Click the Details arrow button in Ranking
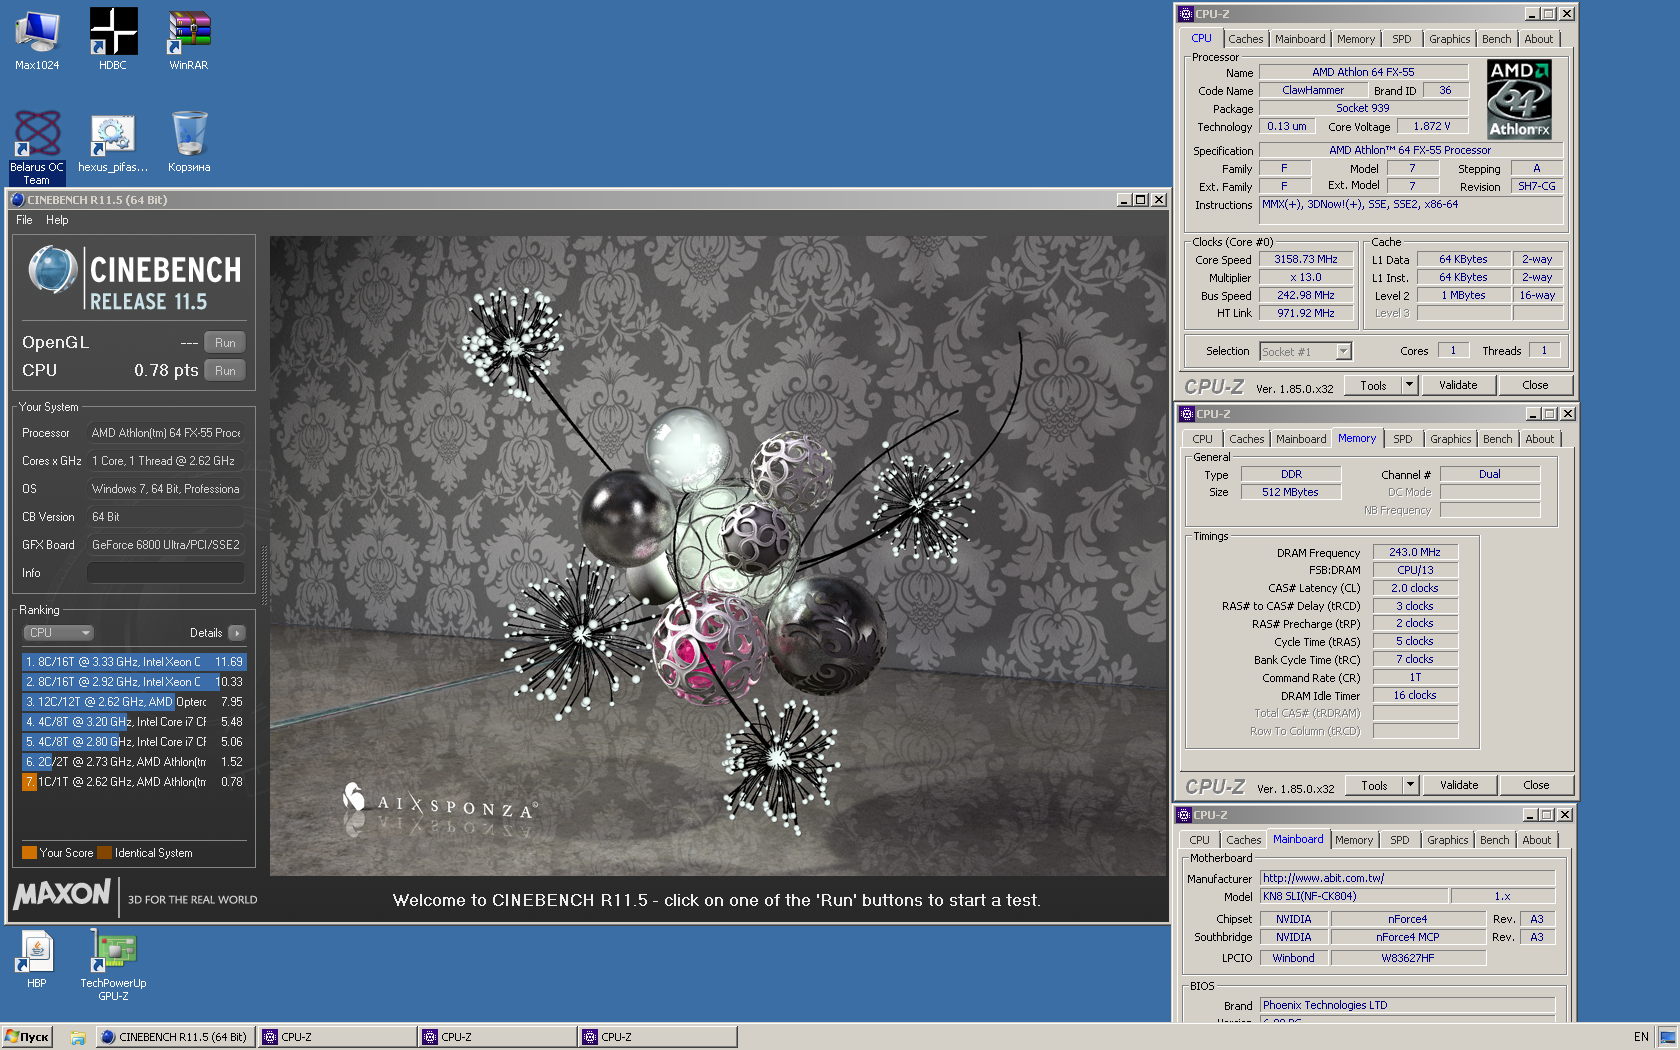Screen dimensions: 1680x1050 (236, 633)
